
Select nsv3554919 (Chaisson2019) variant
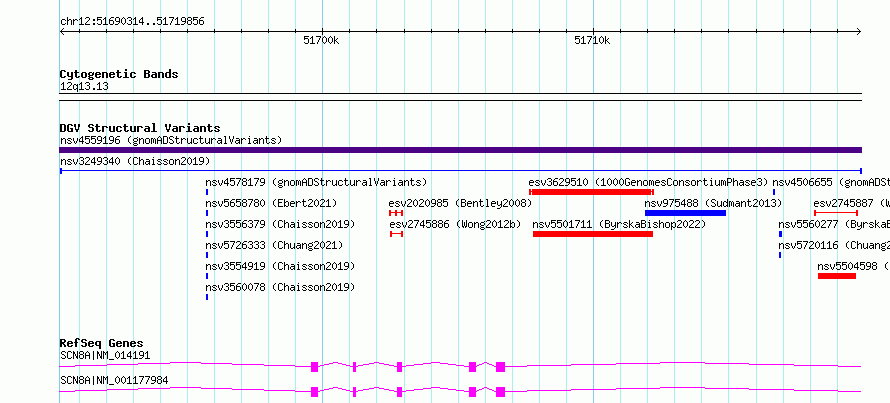point(280,266)
